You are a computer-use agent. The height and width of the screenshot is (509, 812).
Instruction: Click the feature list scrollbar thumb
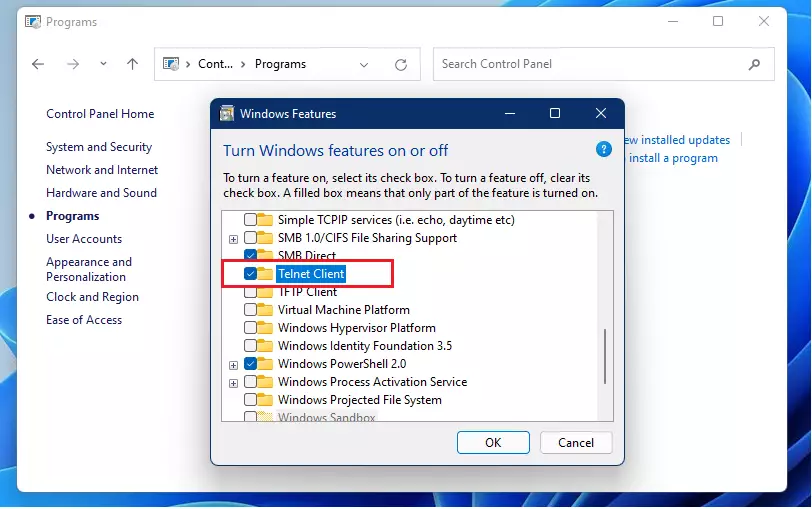pyautogui.click(x=605, y=356)
